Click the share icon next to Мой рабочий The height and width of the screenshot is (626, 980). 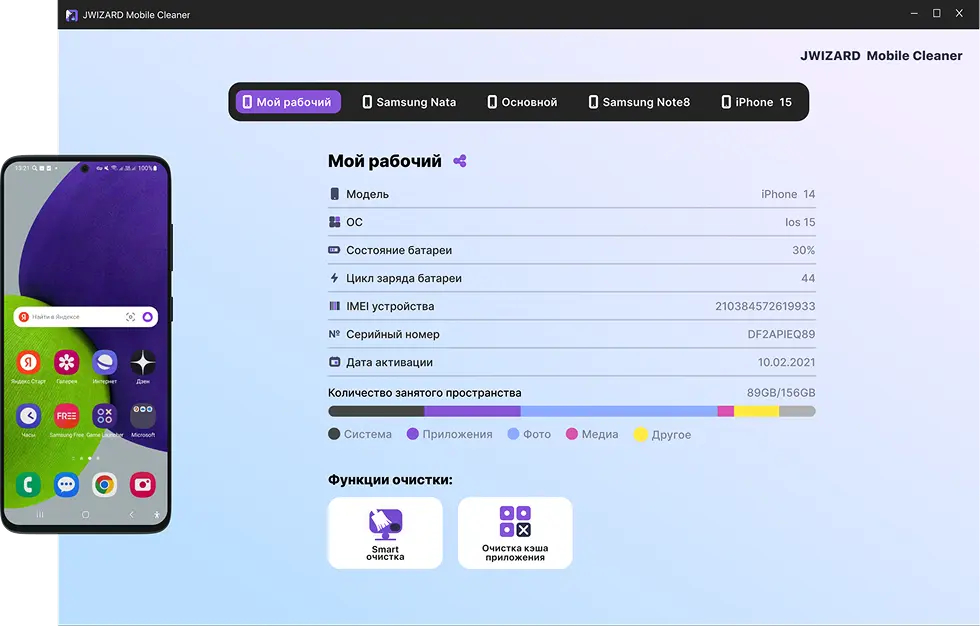click(x=460, y=161)
